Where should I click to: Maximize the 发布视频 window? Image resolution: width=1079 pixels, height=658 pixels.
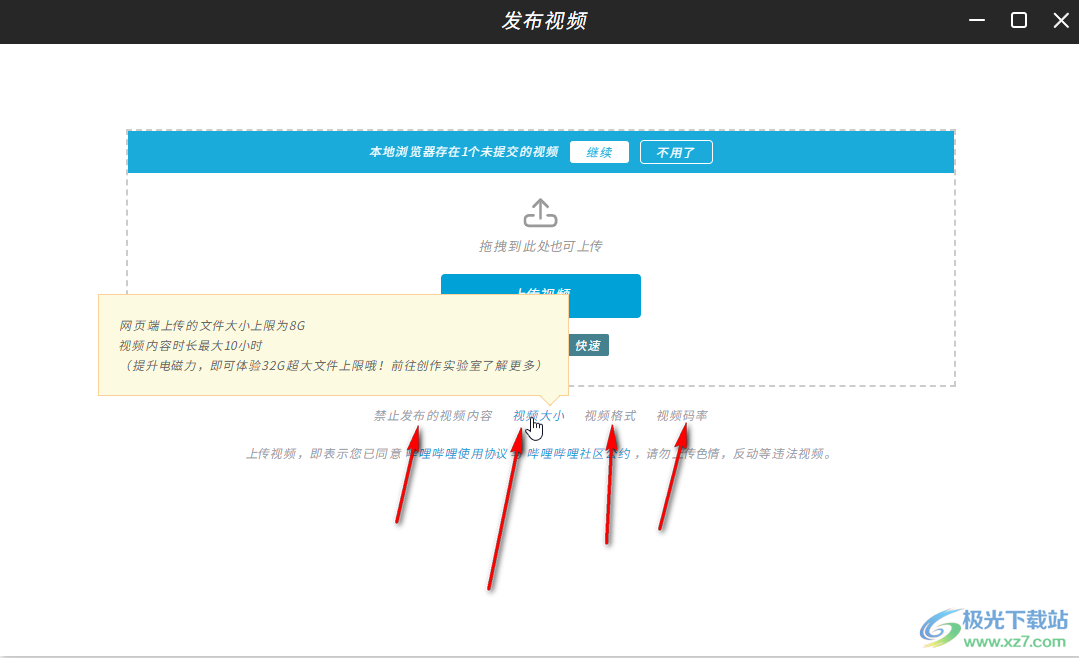[x=1018, y=21]
